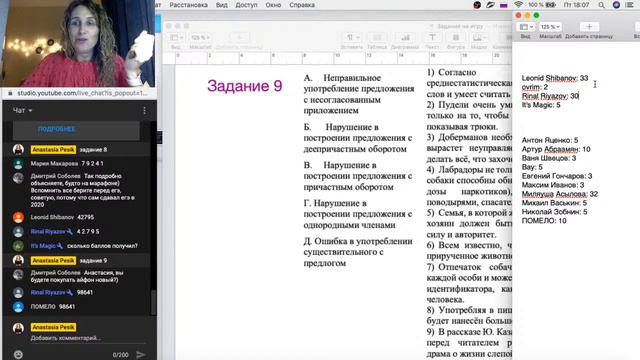Open the Окно menu
The width and height of the screenshot is (640, 360).
click(x=273, y=5)
